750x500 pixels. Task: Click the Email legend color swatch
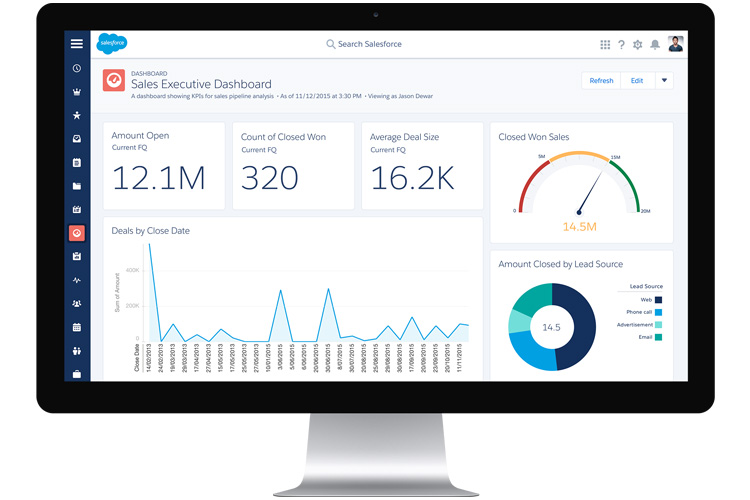(x=658, y=337)
